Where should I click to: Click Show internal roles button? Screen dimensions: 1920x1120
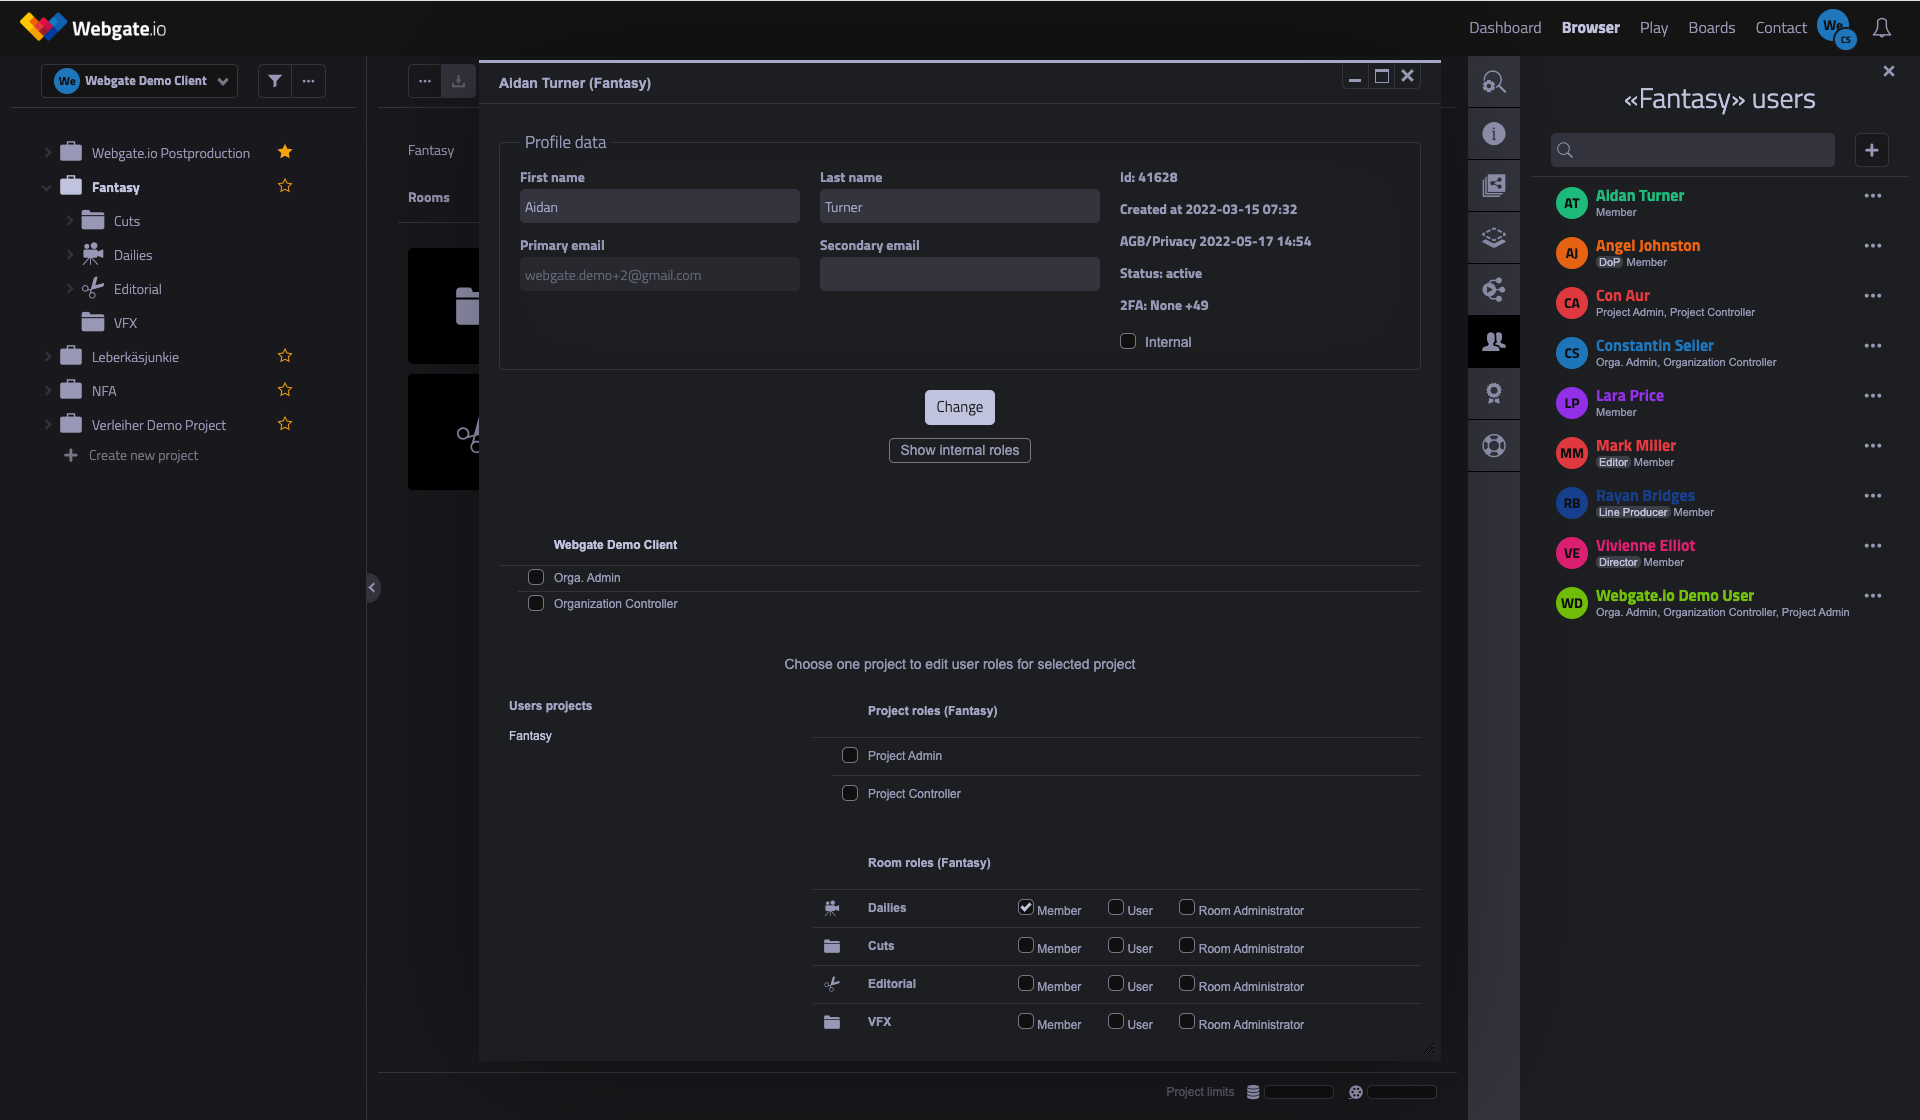click(x=959, y=450)
